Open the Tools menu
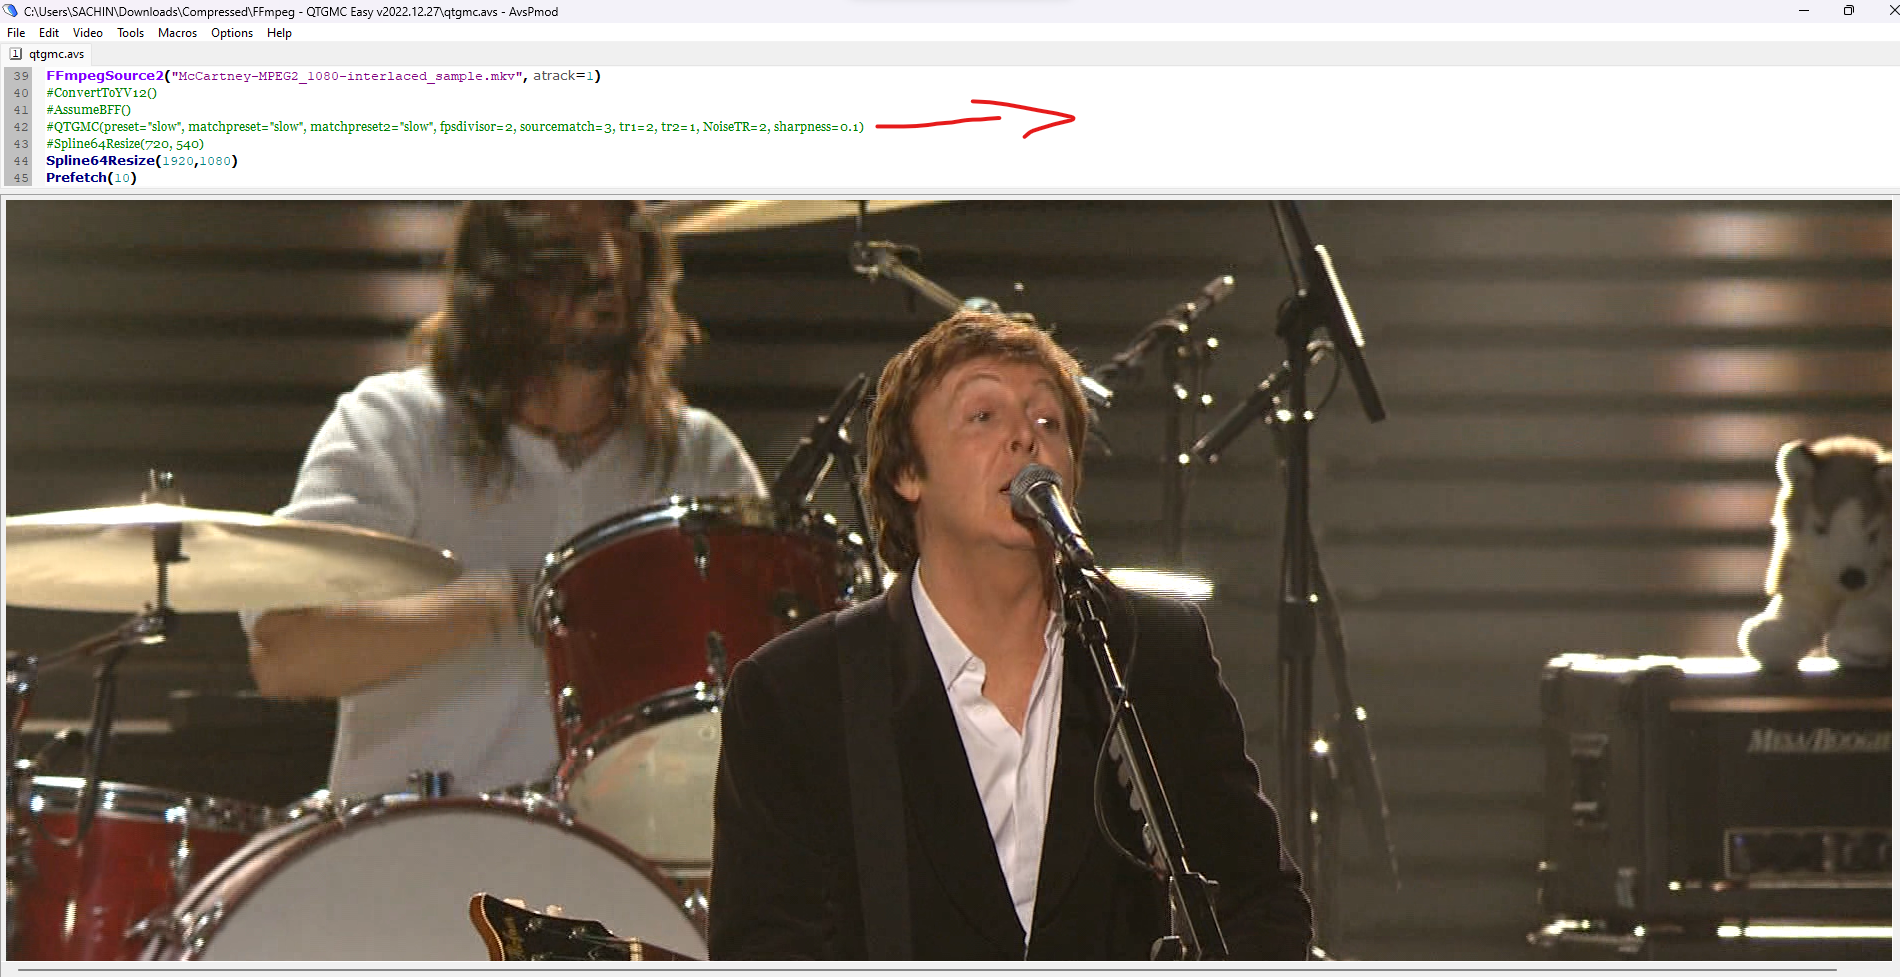 point(130,33)
